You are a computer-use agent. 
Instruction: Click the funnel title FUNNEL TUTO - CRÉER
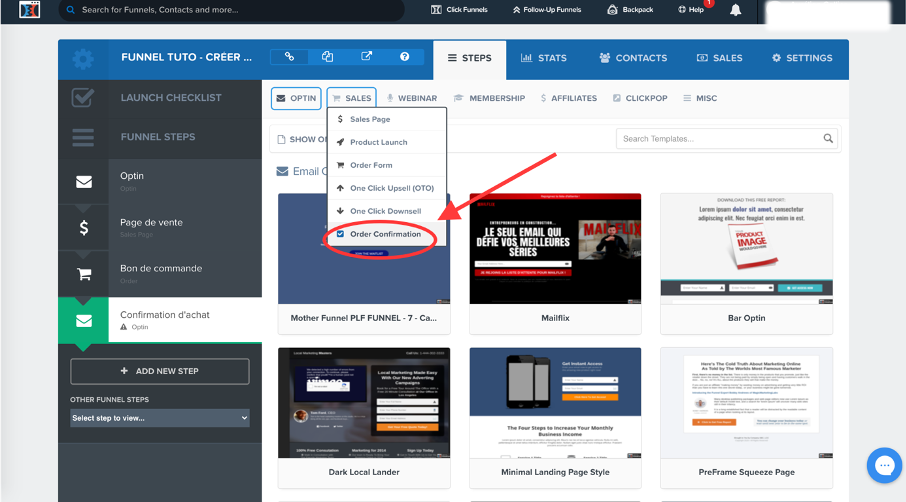tap(186, 57)
